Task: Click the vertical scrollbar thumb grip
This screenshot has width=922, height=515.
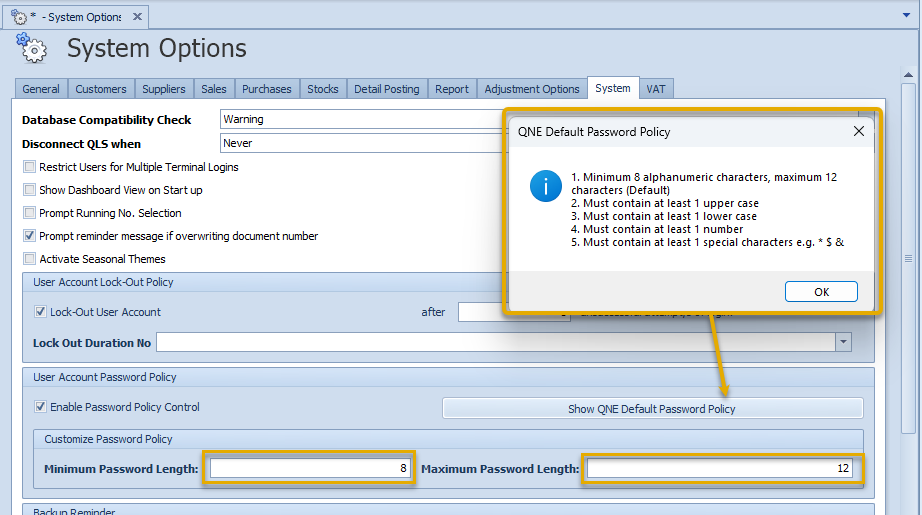Action: pyautogui.click(x=908, y=259)
